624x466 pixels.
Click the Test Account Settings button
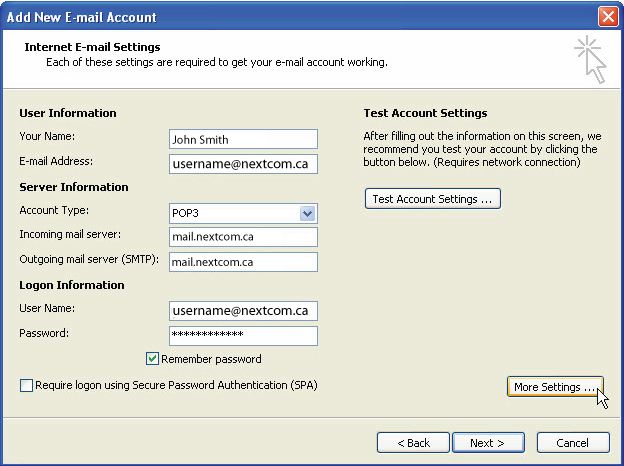pyautogui.click(x=432, y=199)
